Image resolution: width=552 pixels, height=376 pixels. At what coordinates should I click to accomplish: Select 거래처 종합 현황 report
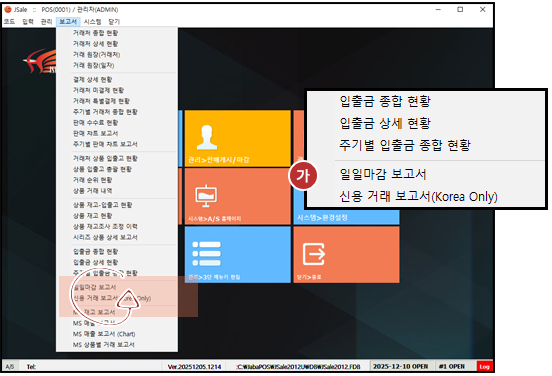pos(95,33)
